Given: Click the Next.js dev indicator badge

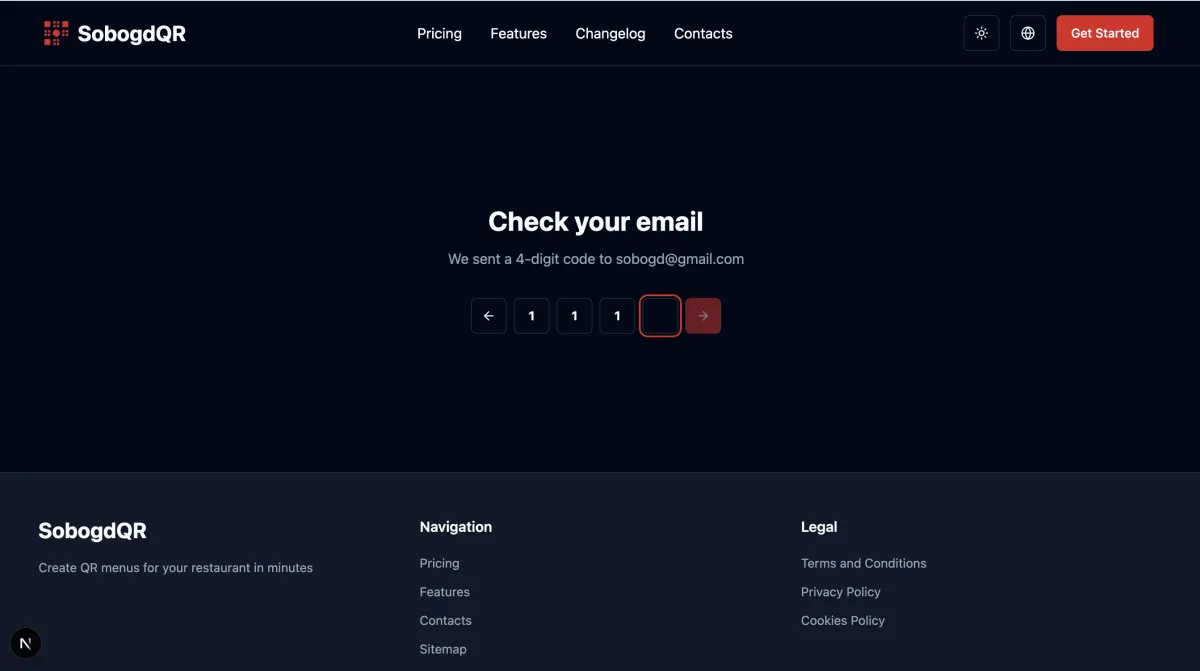Looking at the screenshot, I should click(25, 643).
